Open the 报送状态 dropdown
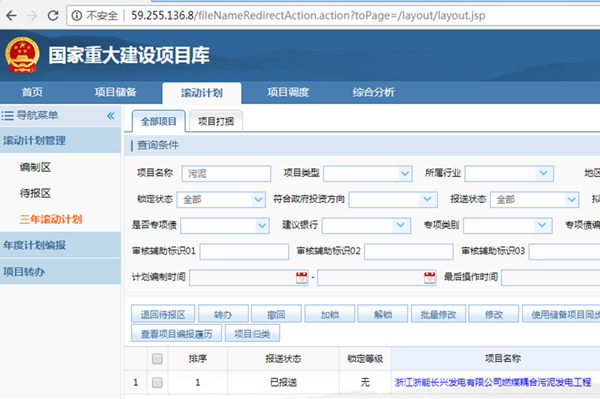 tap(534, 200)
